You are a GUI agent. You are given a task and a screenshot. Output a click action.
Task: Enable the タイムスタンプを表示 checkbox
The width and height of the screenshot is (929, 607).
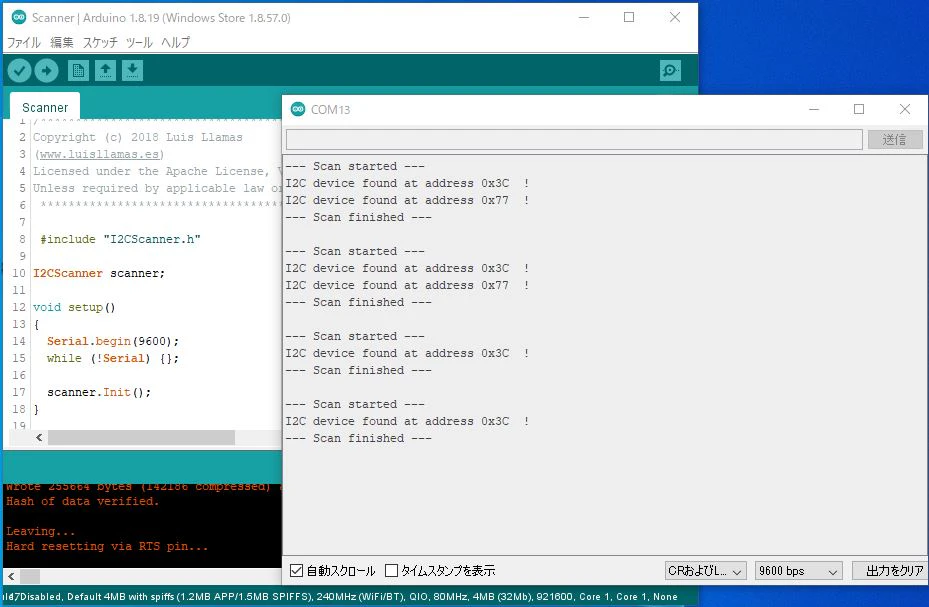click(391, 570)
